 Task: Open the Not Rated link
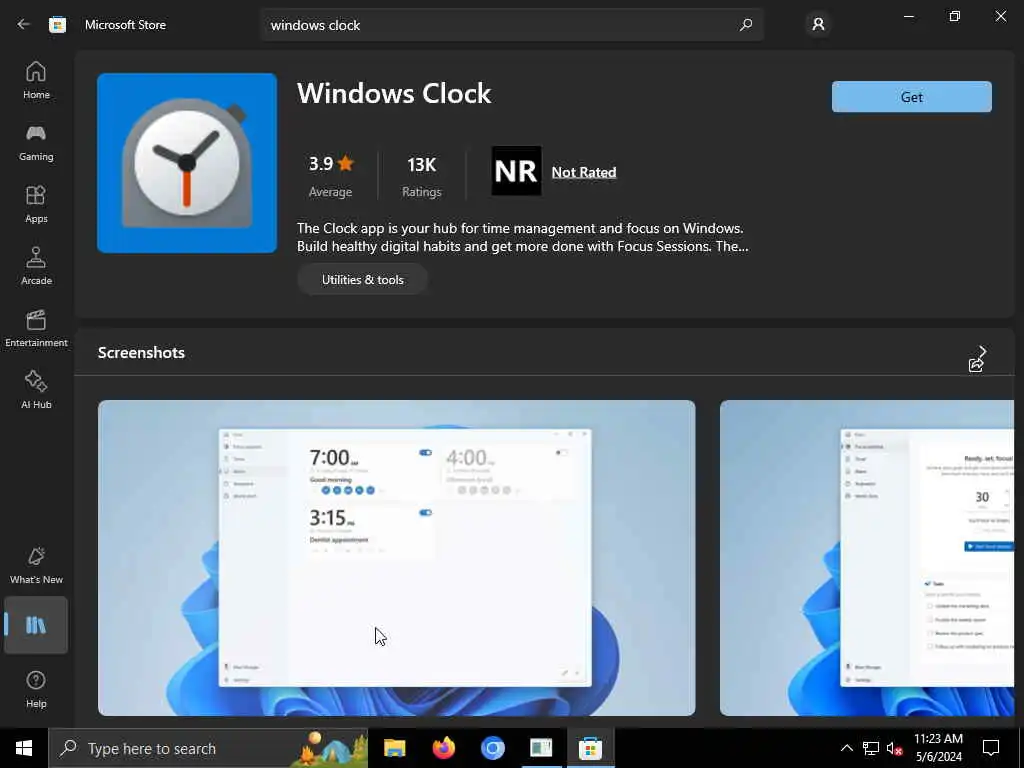point(583,172)
